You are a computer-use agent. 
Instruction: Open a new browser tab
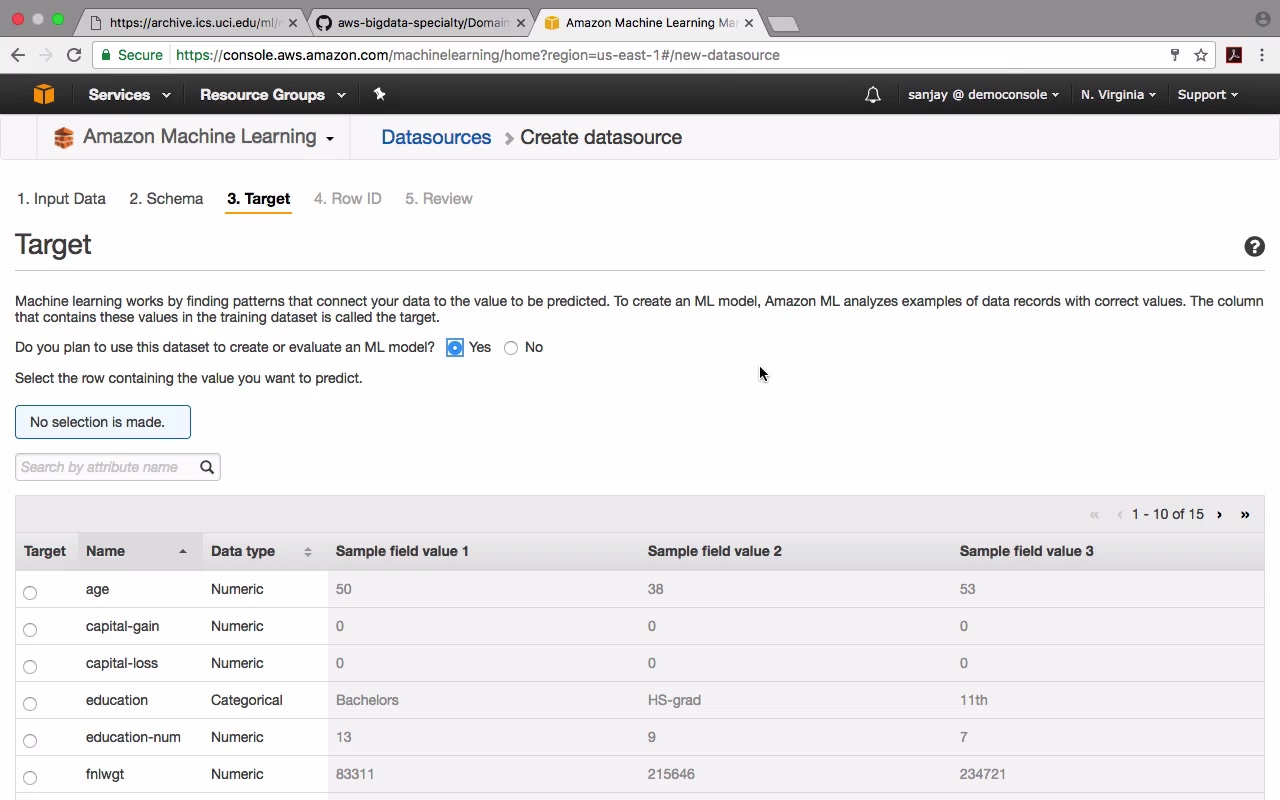783,24
